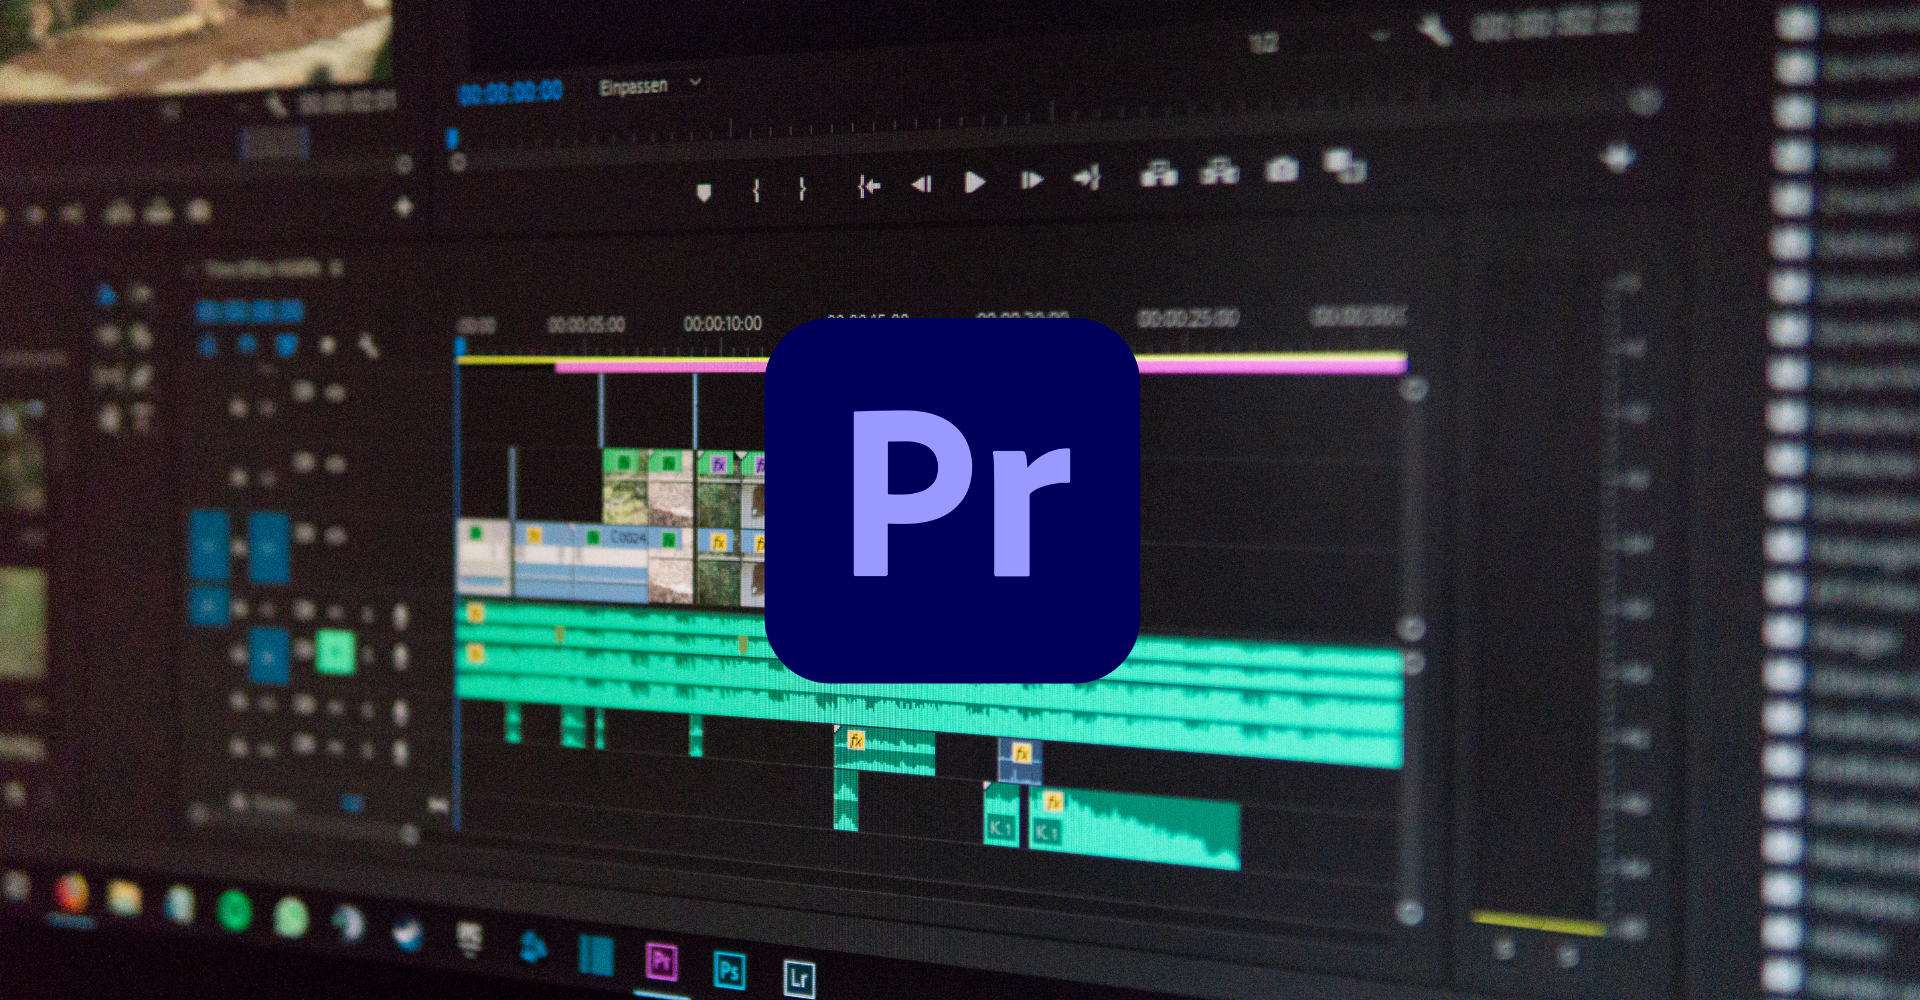Click the 00:00:25:00 mark on the timeline ruler
The width and height of the screenshot is (1920, 1000).
[x=1188, y=318]
